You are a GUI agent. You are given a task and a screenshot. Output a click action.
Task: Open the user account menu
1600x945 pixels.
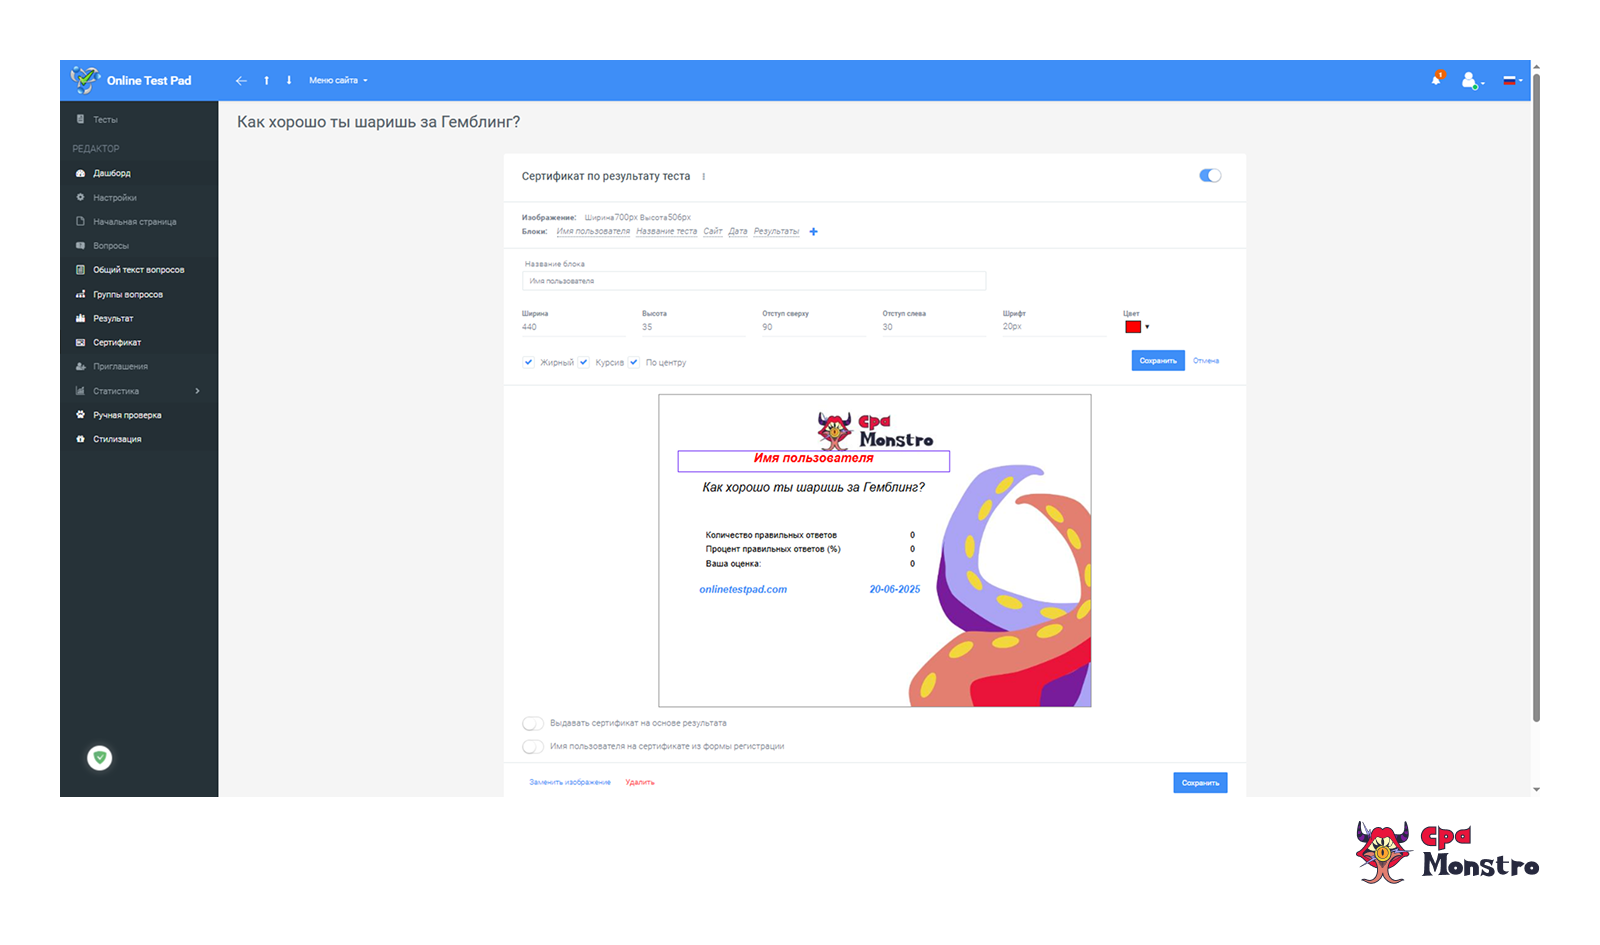[x=1471, y=81]
